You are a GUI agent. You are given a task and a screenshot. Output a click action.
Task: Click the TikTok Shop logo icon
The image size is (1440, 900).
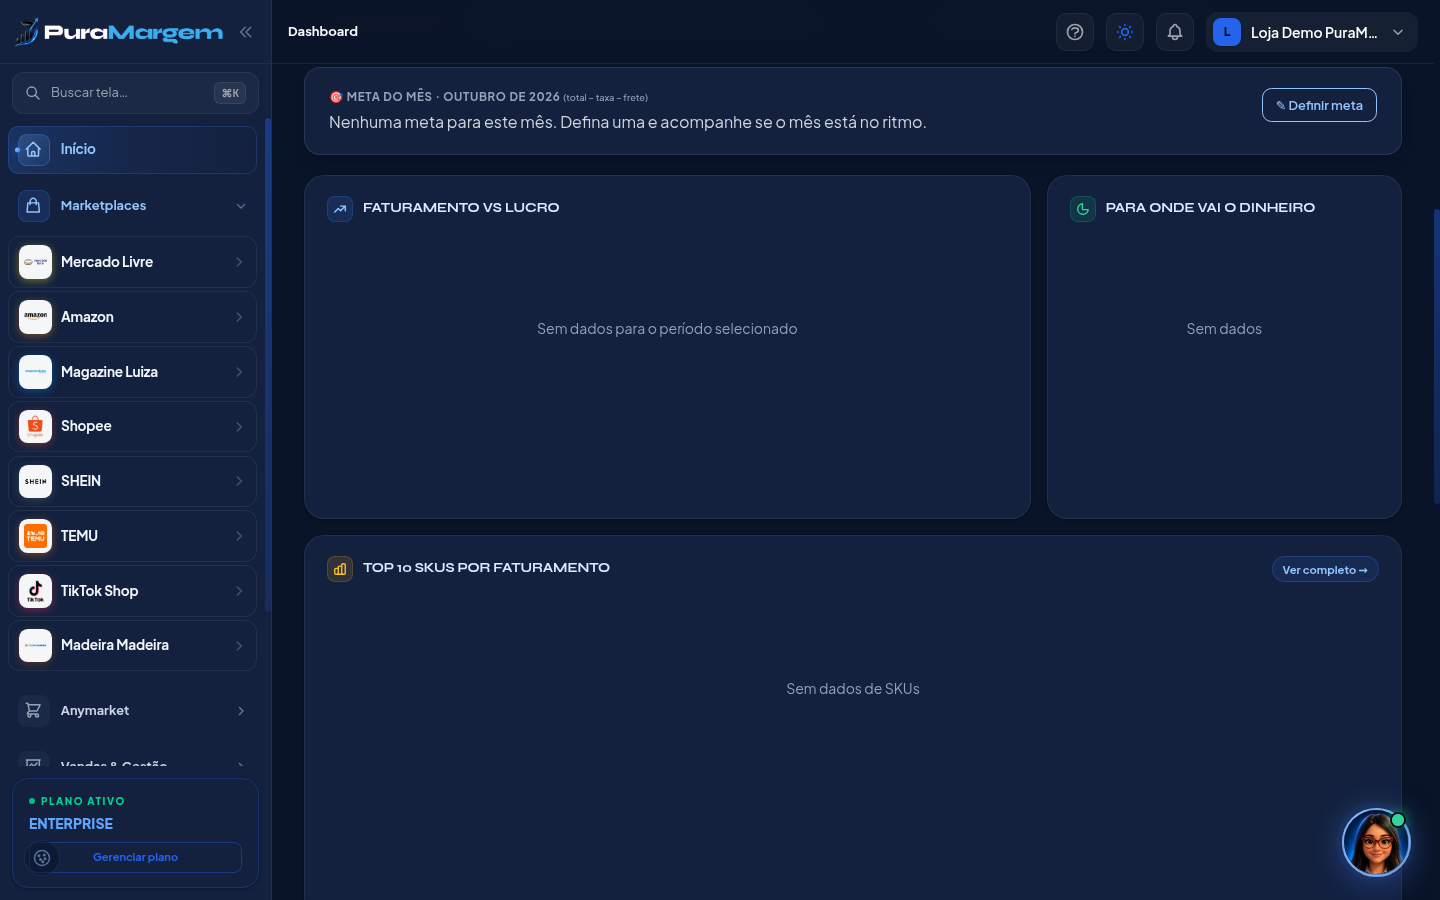(x=35, y=591)
